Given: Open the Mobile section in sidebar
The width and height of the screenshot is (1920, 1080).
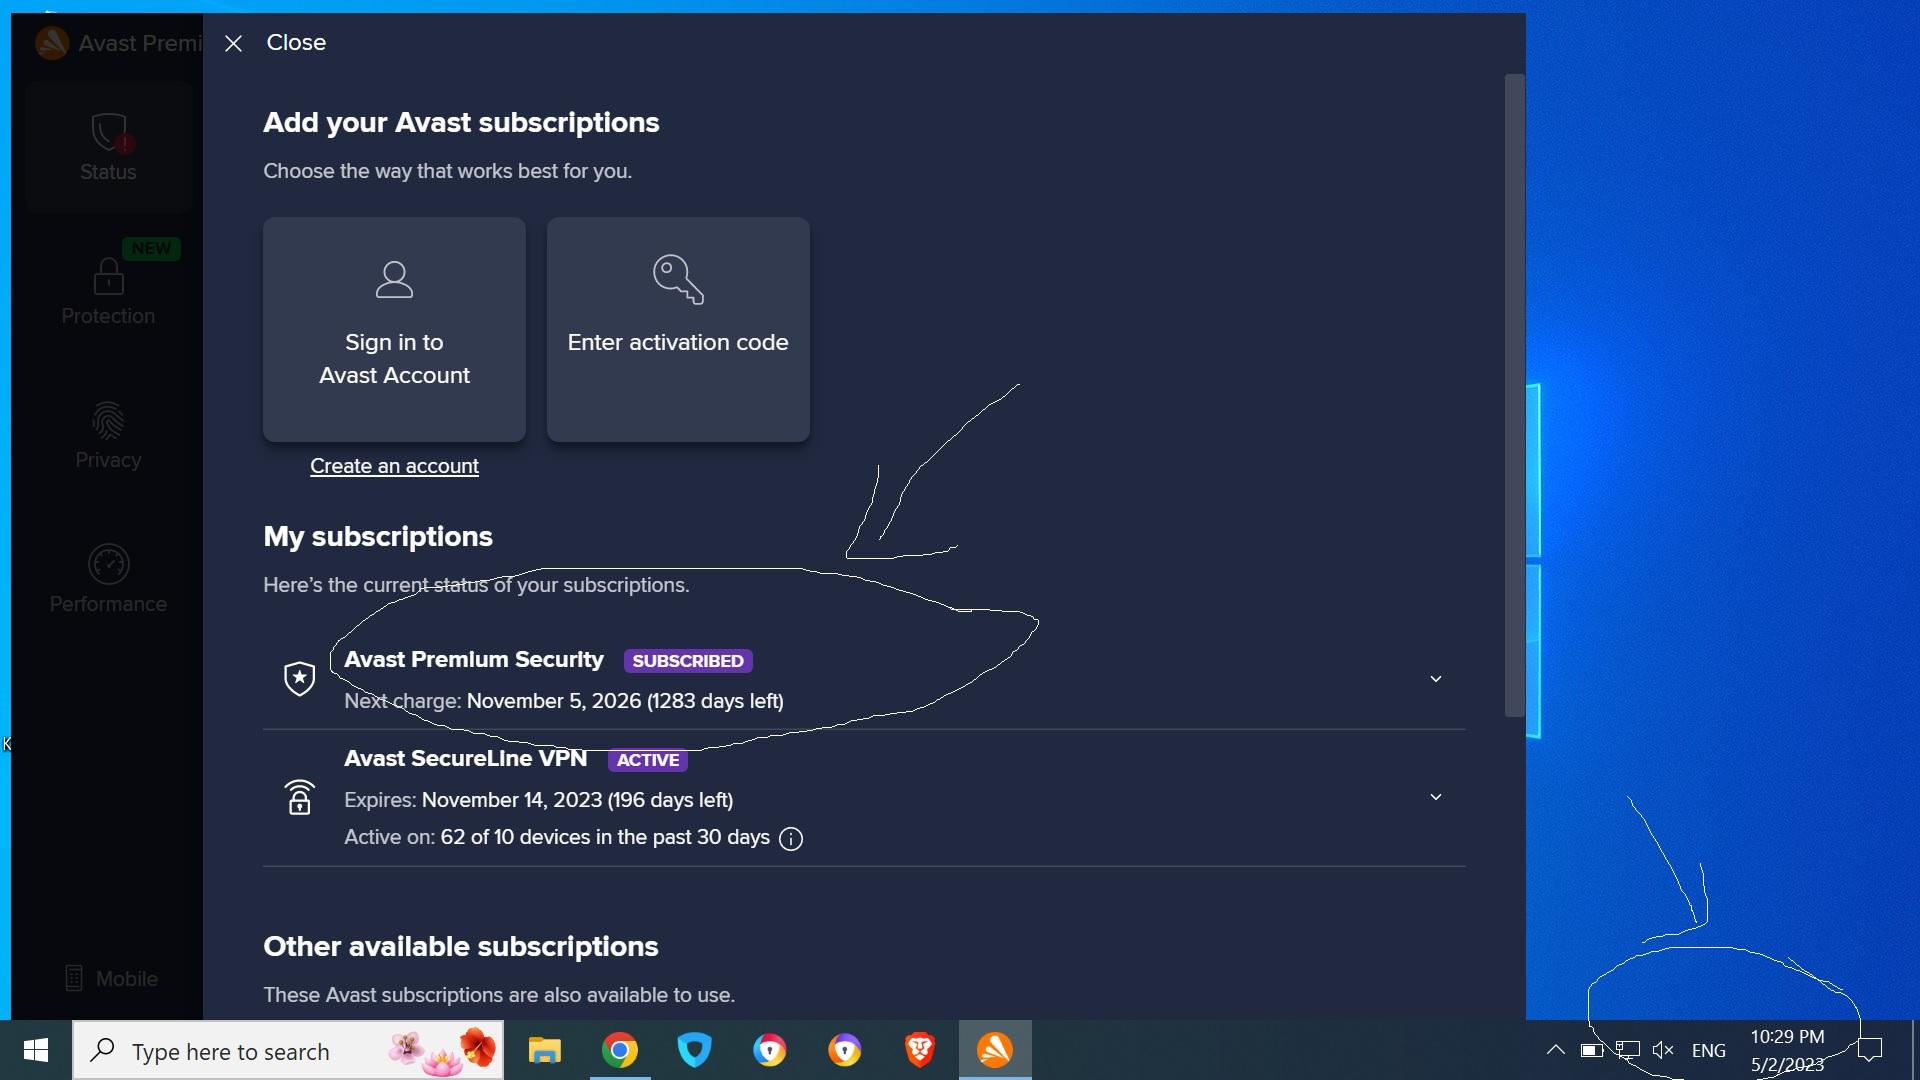Looking at the screenshot, I should [110, 978].
